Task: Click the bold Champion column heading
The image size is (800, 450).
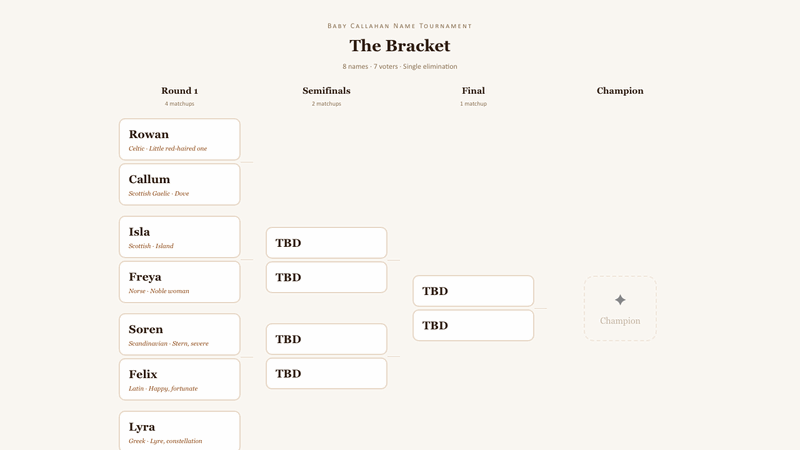Action: point(620,91)
